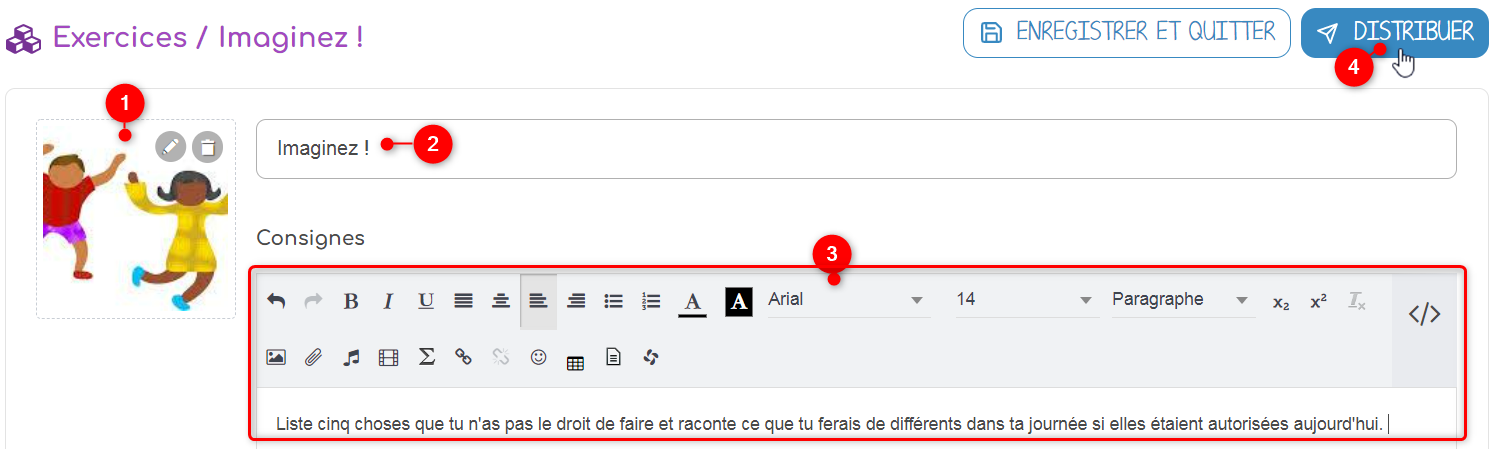Open the Arial font family dropdown

(x=847, y=300)
